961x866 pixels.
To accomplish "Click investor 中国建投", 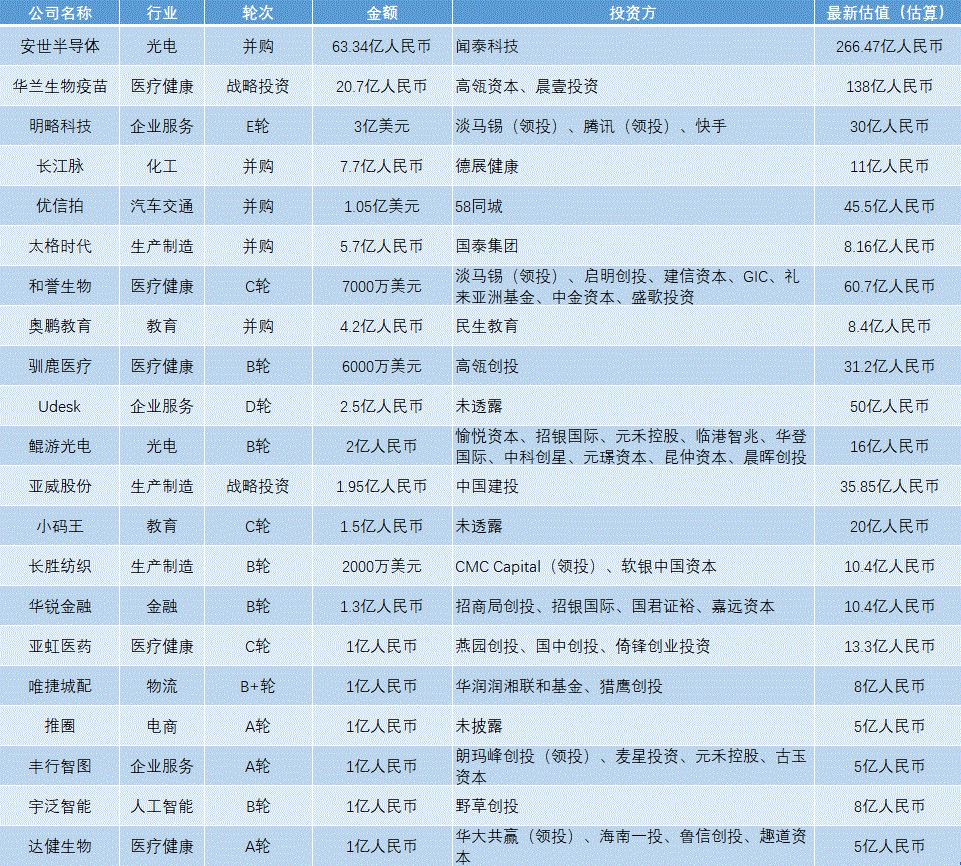I will tap(487, 485).
